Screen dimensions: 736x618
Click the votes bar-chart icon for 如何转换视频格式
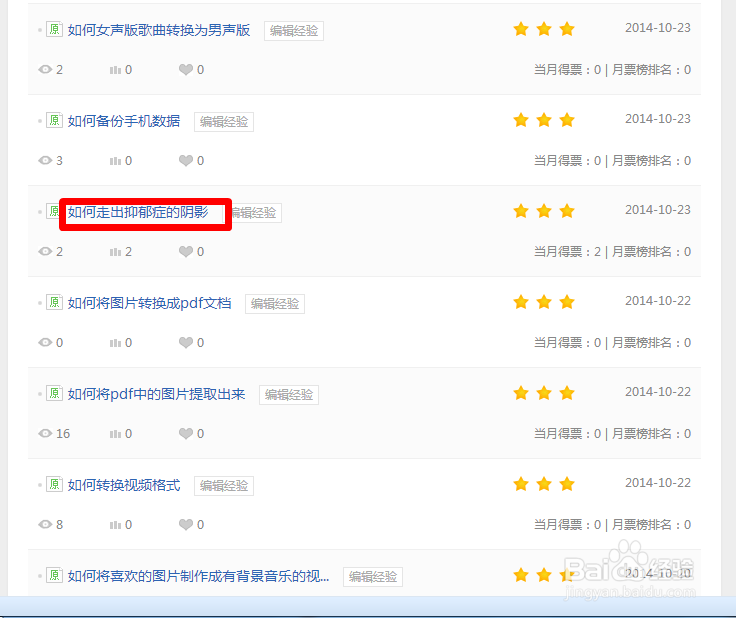[x=115, y=526]
